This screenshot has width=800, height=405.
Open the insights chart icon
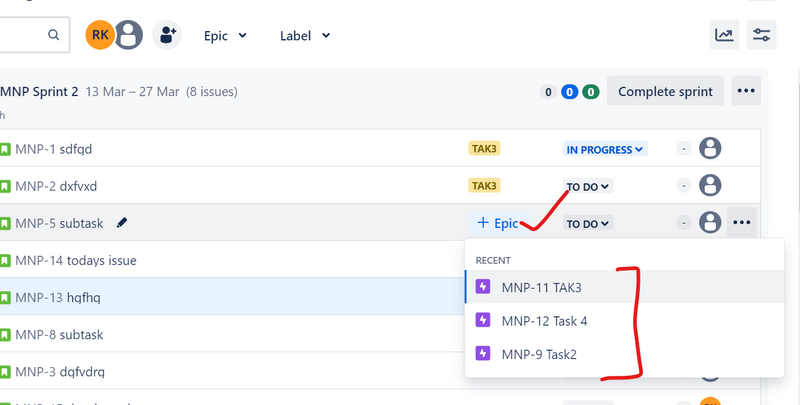[724, 35]
